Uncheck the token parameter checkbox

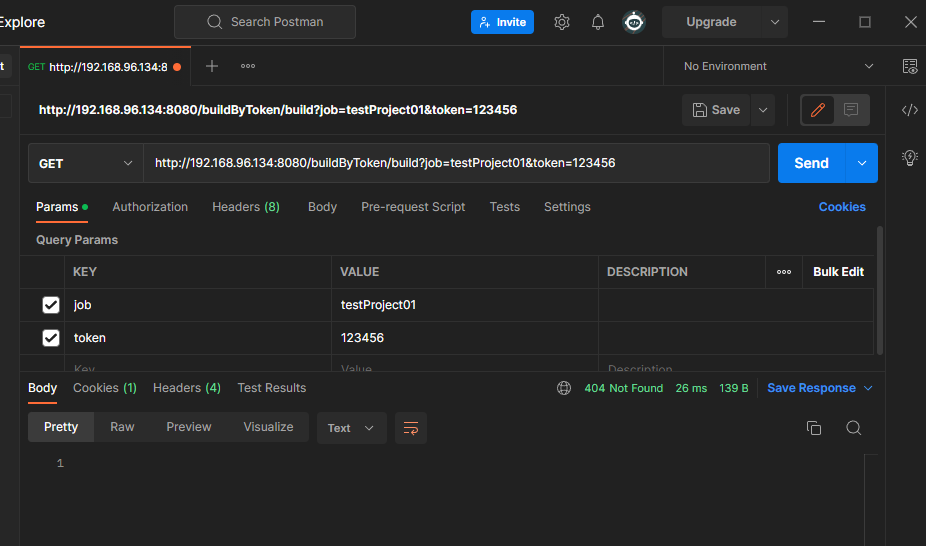pyautogui.click(x=51, y=338)
